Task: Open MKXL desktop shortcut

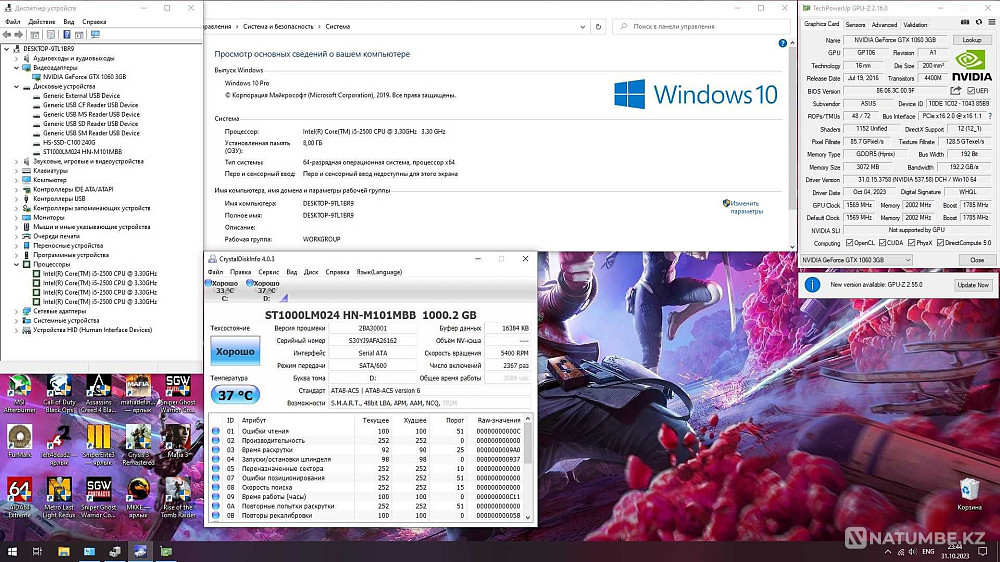Action: 138,498
